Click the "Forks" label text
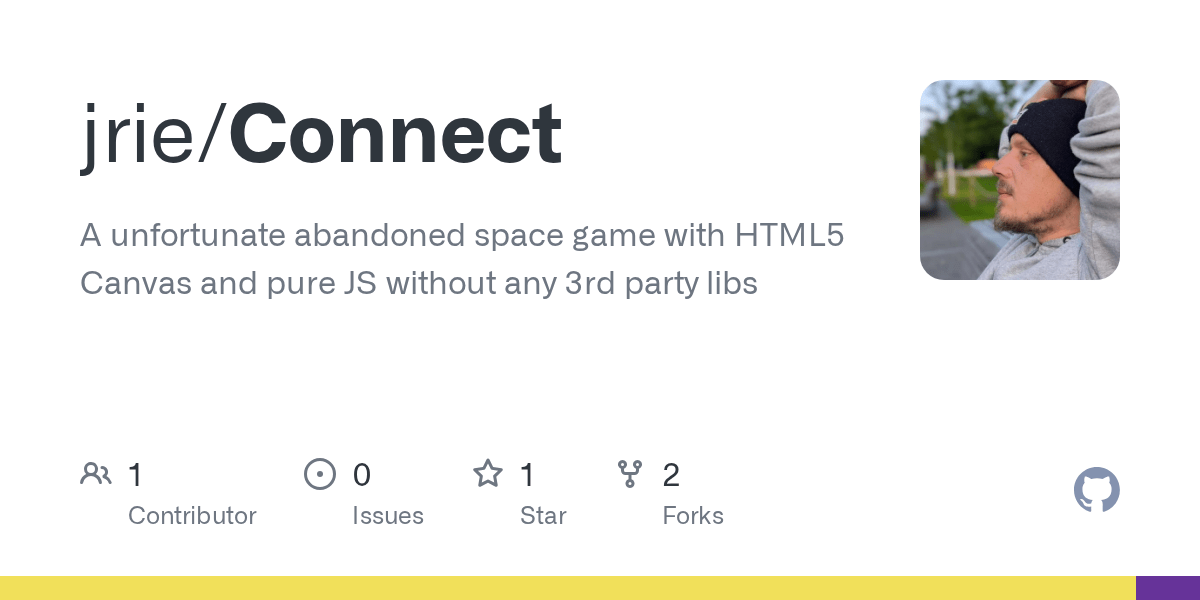Screen dimensions: 1200x600 (x=693, y=516)
